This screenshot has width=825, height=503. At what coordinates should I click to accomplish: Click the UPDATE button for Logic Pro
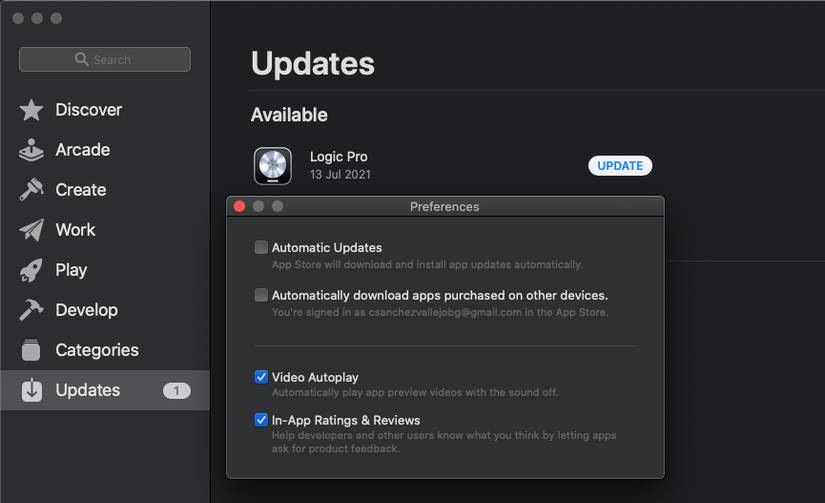pos(620,166)
